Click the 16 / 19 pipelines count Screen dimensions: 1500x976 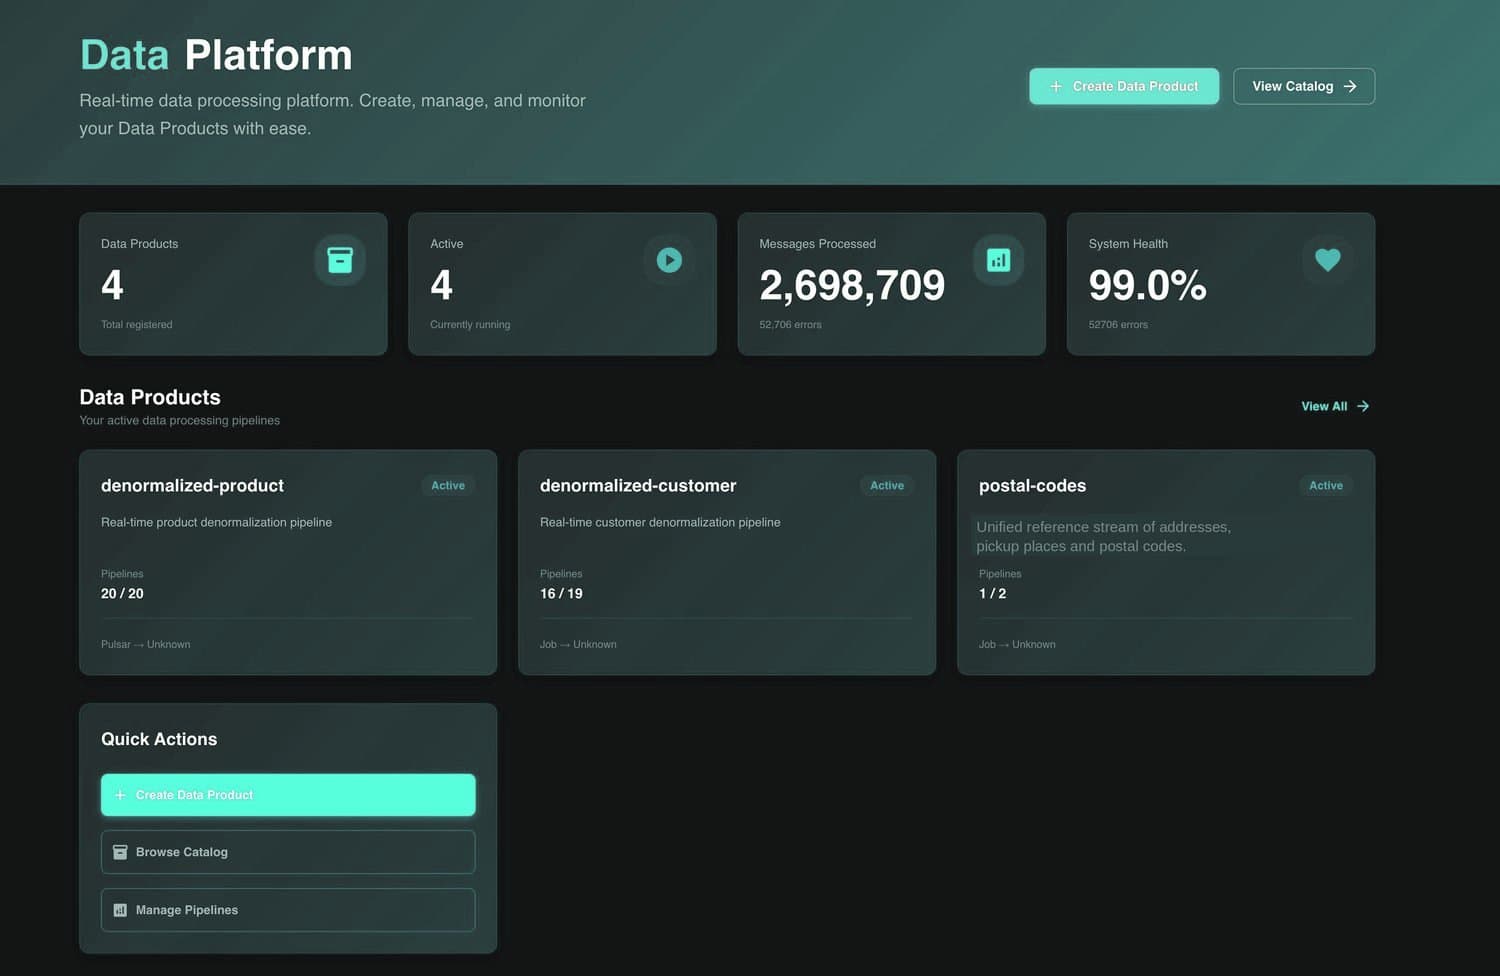pos(561,594)
